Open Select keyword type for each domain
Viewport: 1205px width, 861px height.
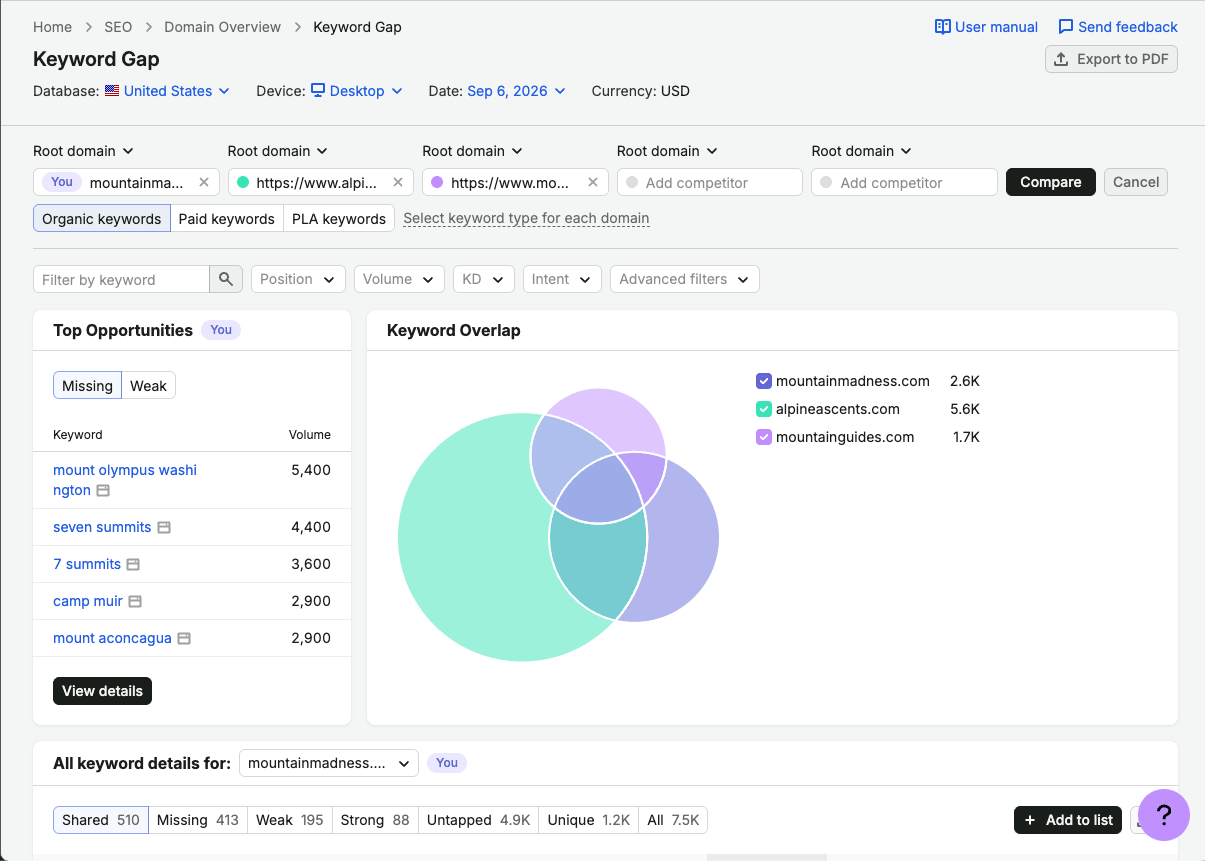(x=526, y=218)
